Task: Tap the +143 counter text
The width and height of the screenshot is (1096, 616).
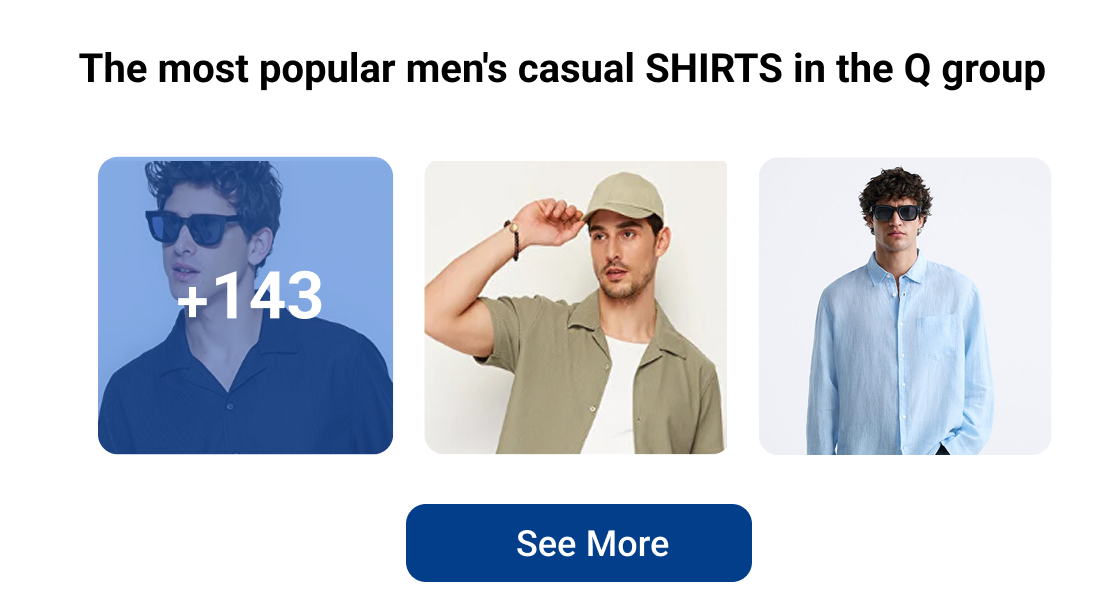Action: click(x=250, y=296)
